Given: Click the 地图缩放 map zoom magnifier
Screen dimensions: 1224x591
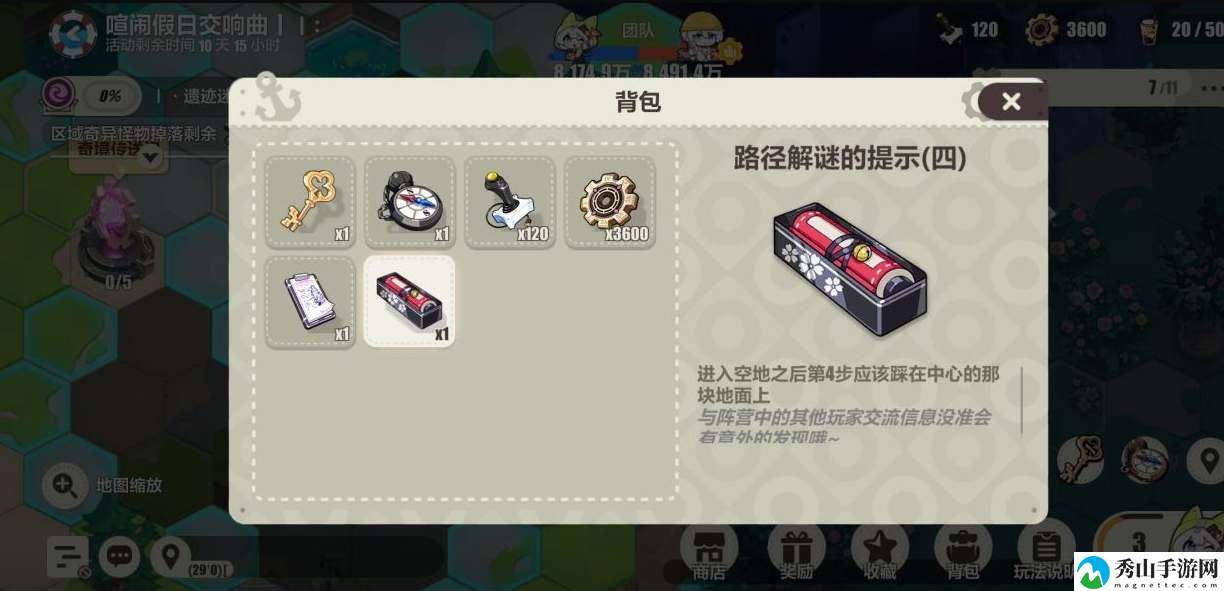Looking at the screenshot, I should pos(65,486).
